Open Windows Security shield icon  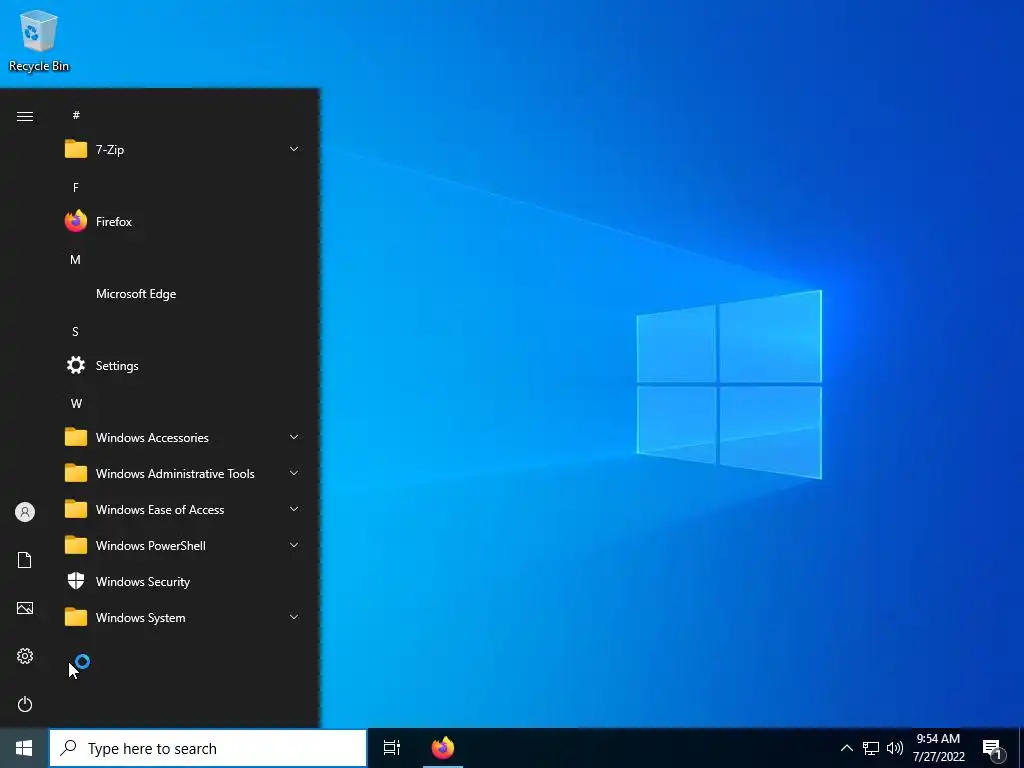tap(76, 581)
